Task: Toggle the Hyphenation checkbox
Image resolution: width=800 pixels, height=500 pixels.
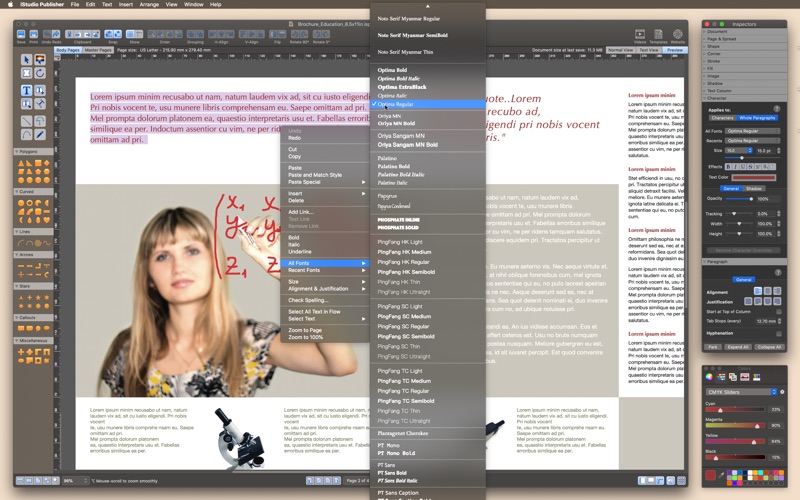Action: (x=779, y=333)
